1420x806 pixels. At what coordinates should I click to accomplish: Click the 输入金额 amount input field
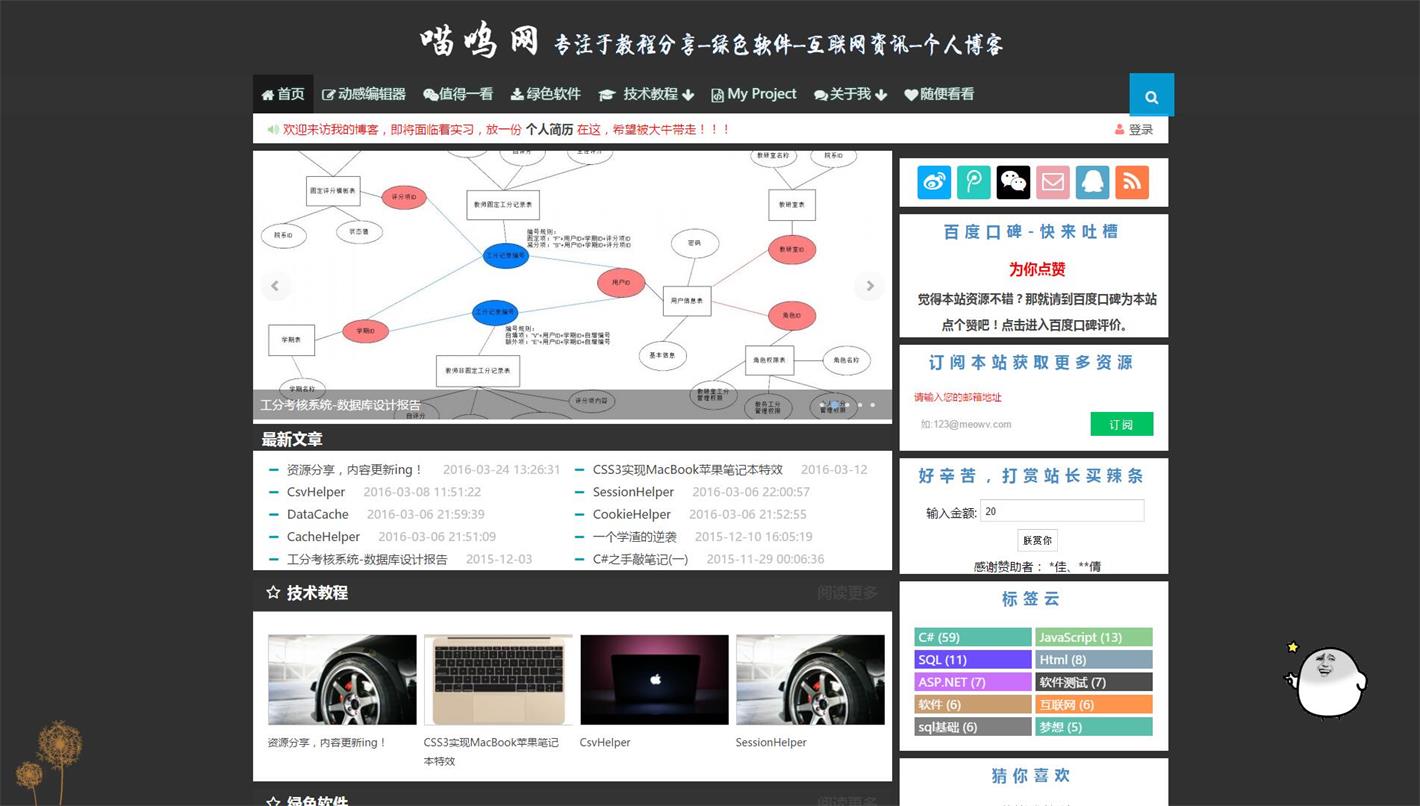pyautogui.click(x=1062, y=511)
